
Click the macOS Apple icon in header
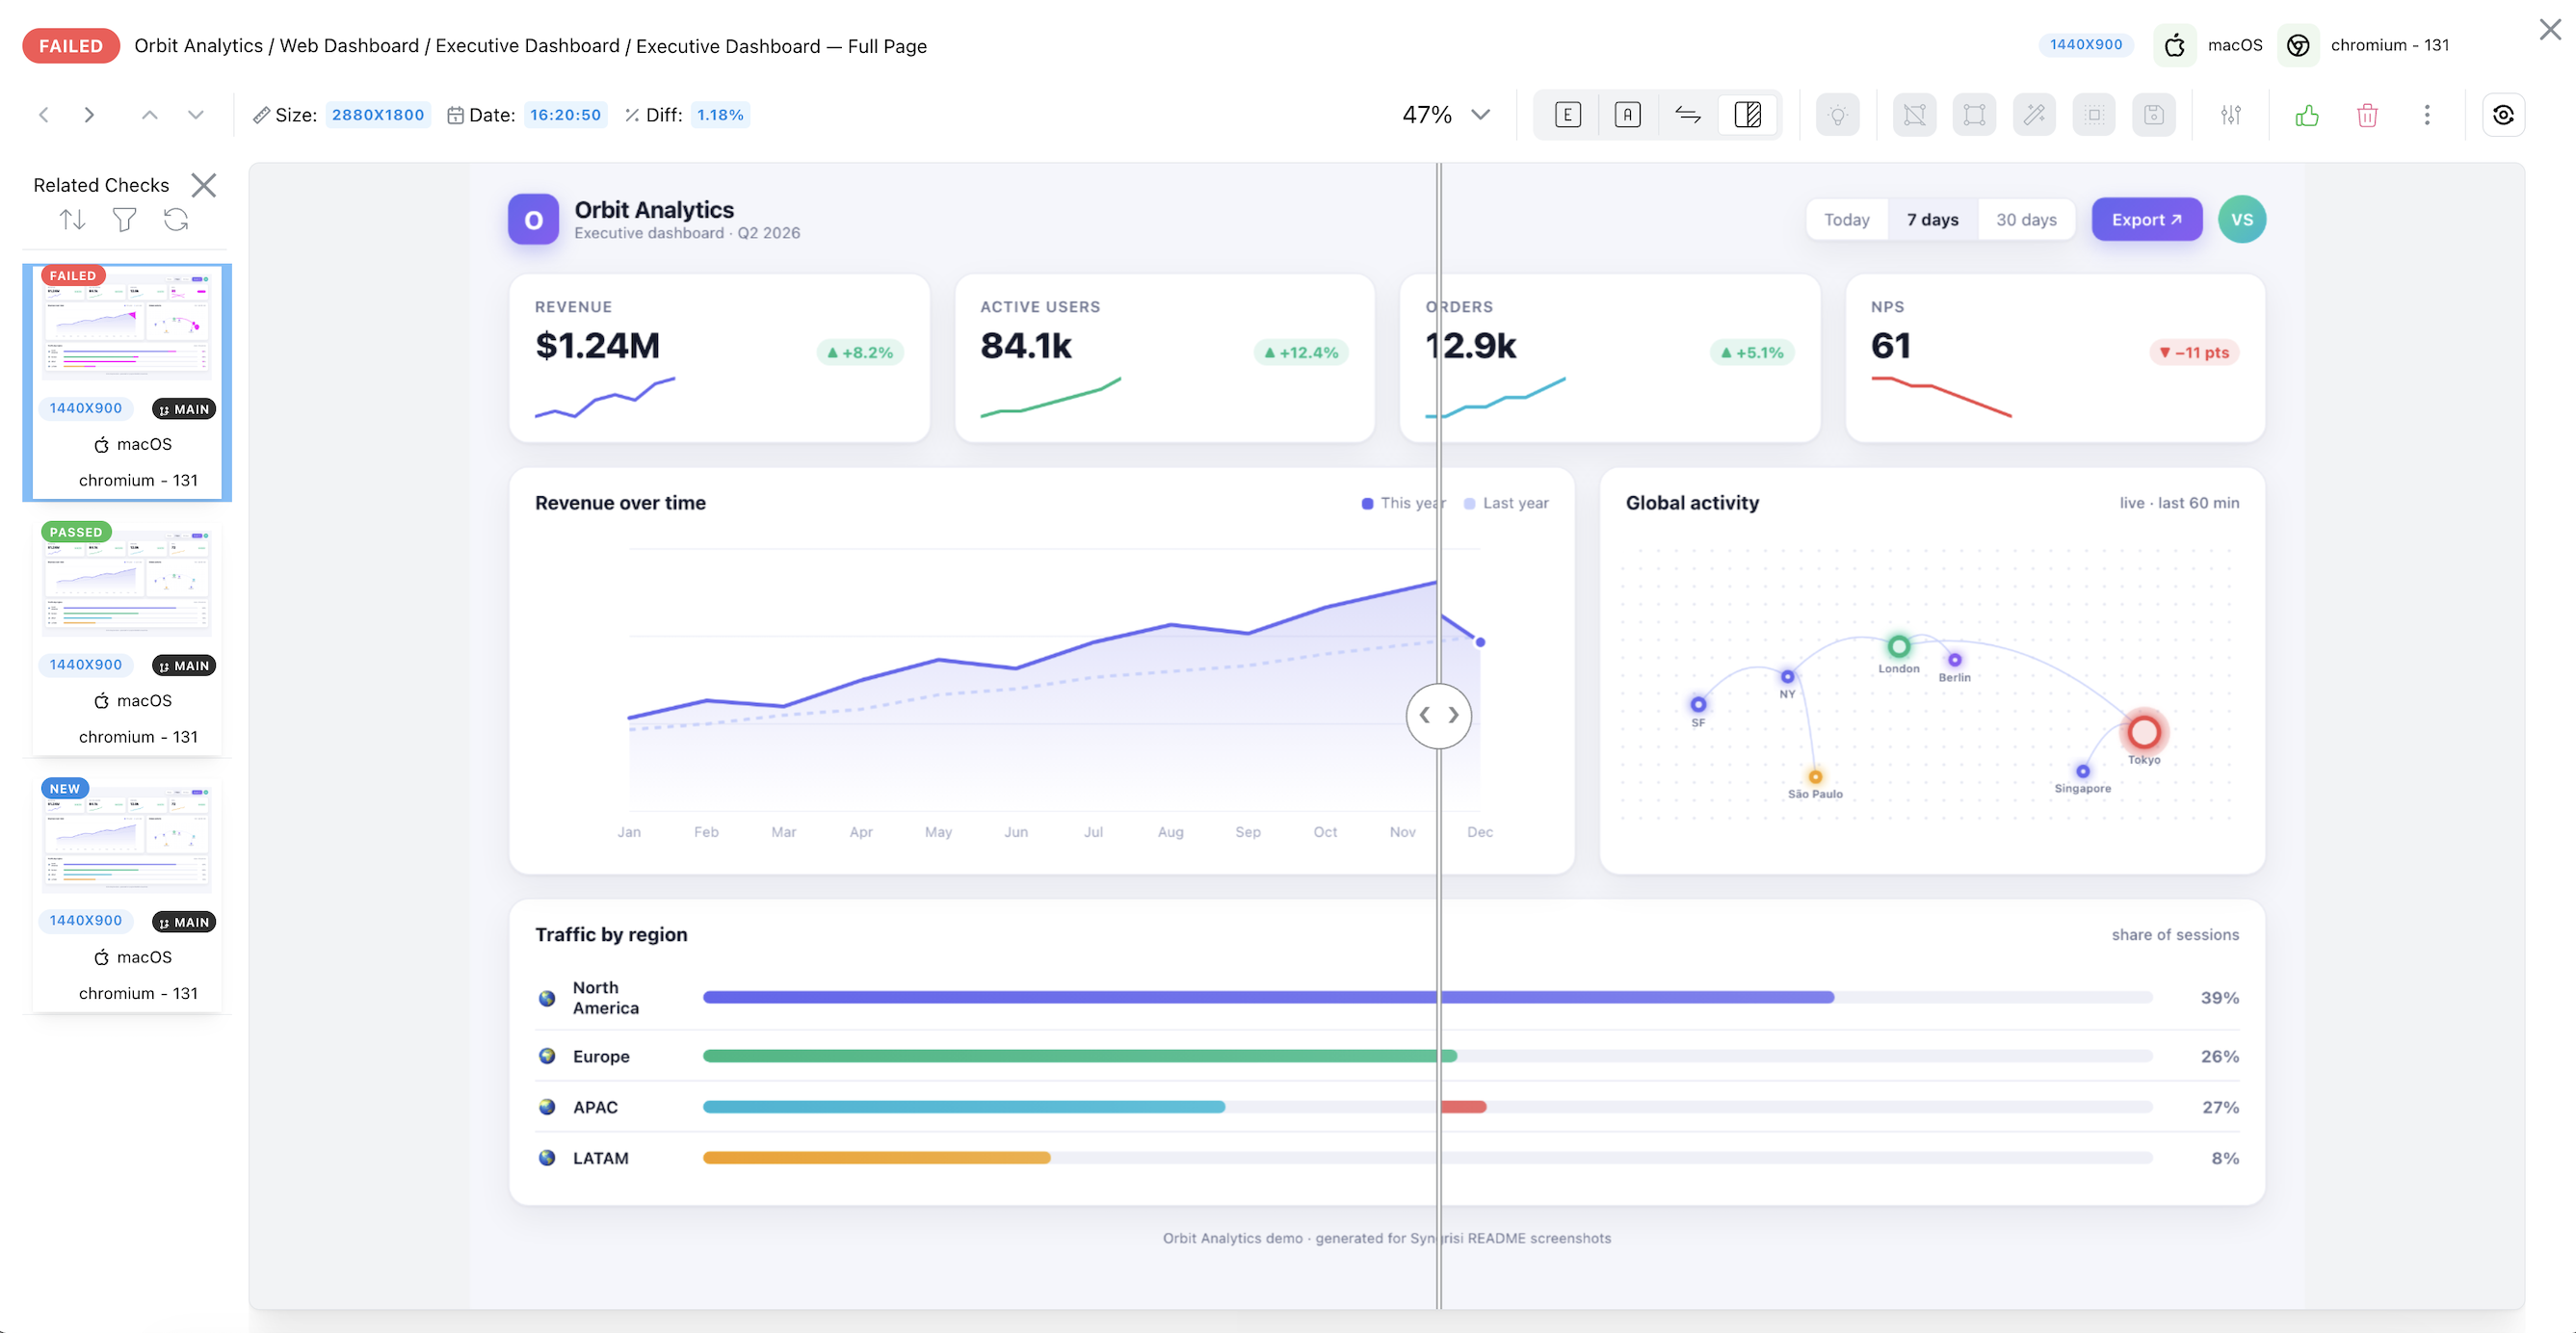tap(2174, 45)
